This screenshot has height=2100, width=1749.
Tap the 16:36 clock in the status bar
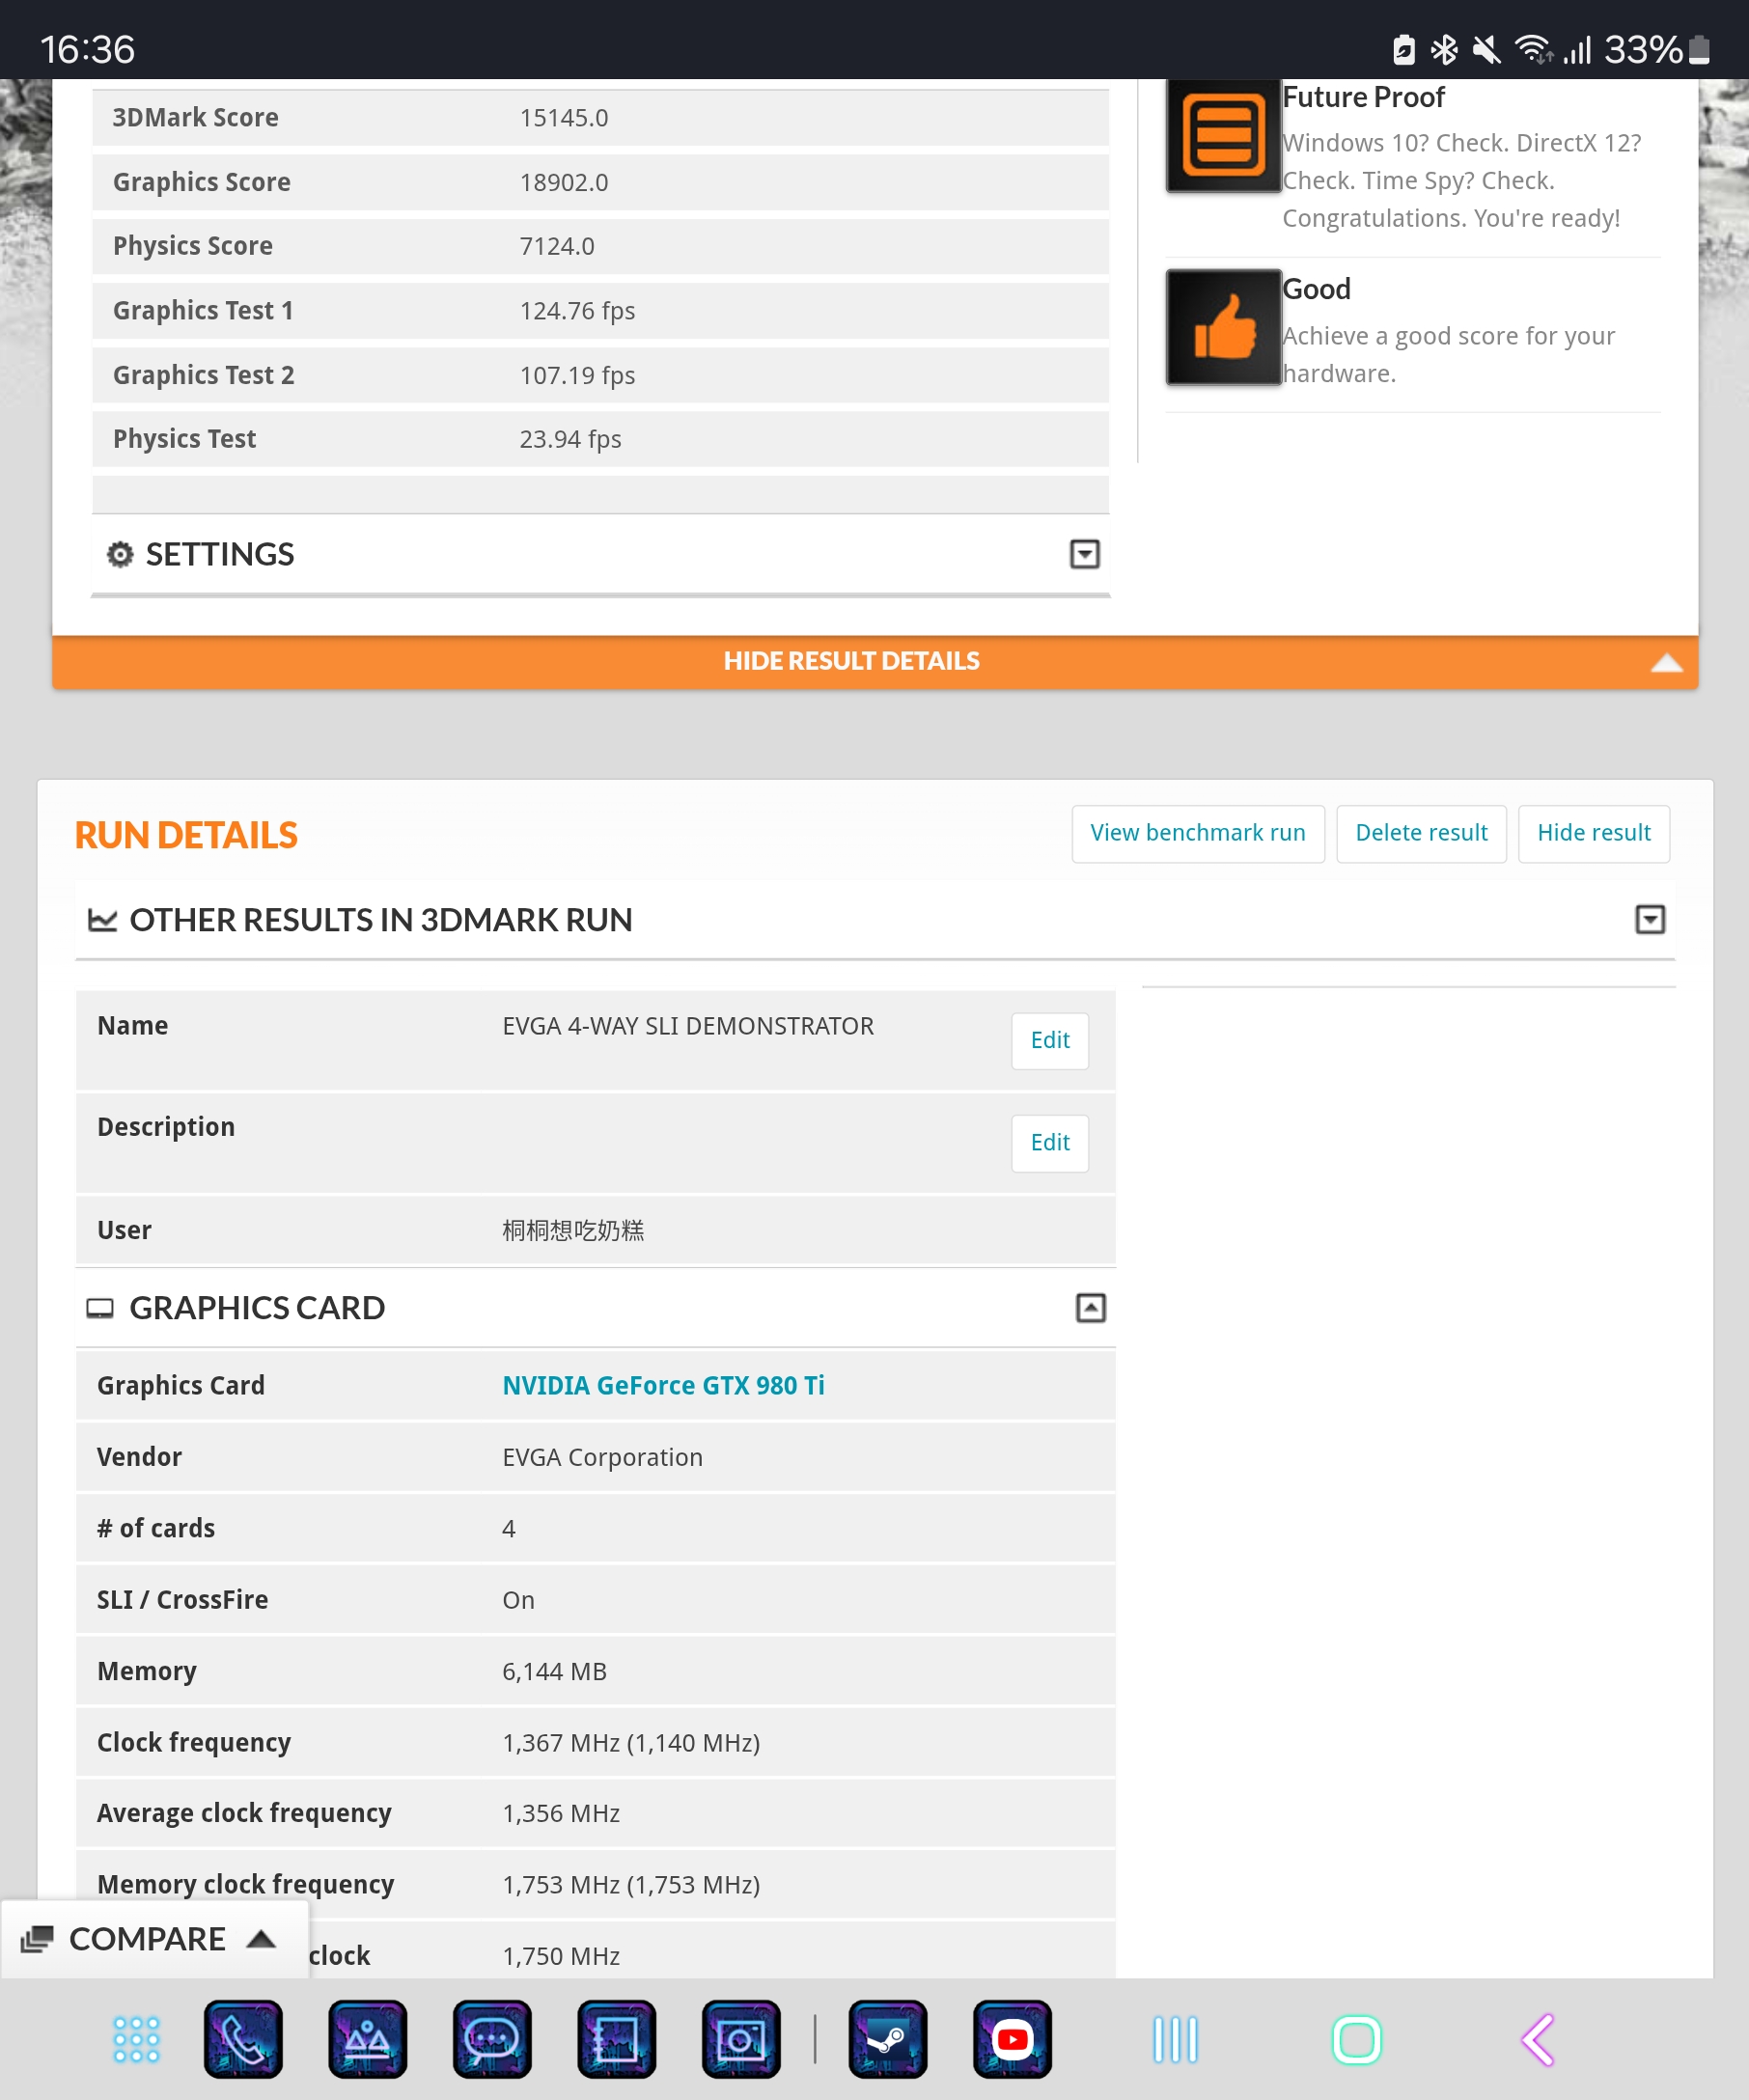point(87,49)
